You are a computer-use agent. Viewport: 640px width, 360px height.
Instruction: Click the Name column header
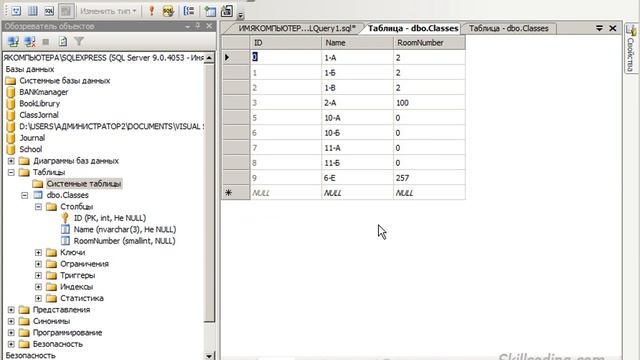358,42
